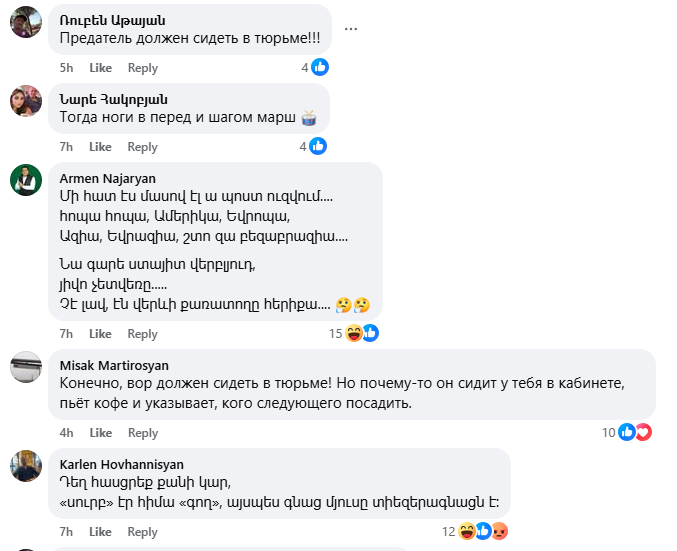The width and height of the screenshot is (677, 551).
Task: Click the reaction icons on Misak Martirosyan's comment
Action: [x=635, y=432]
